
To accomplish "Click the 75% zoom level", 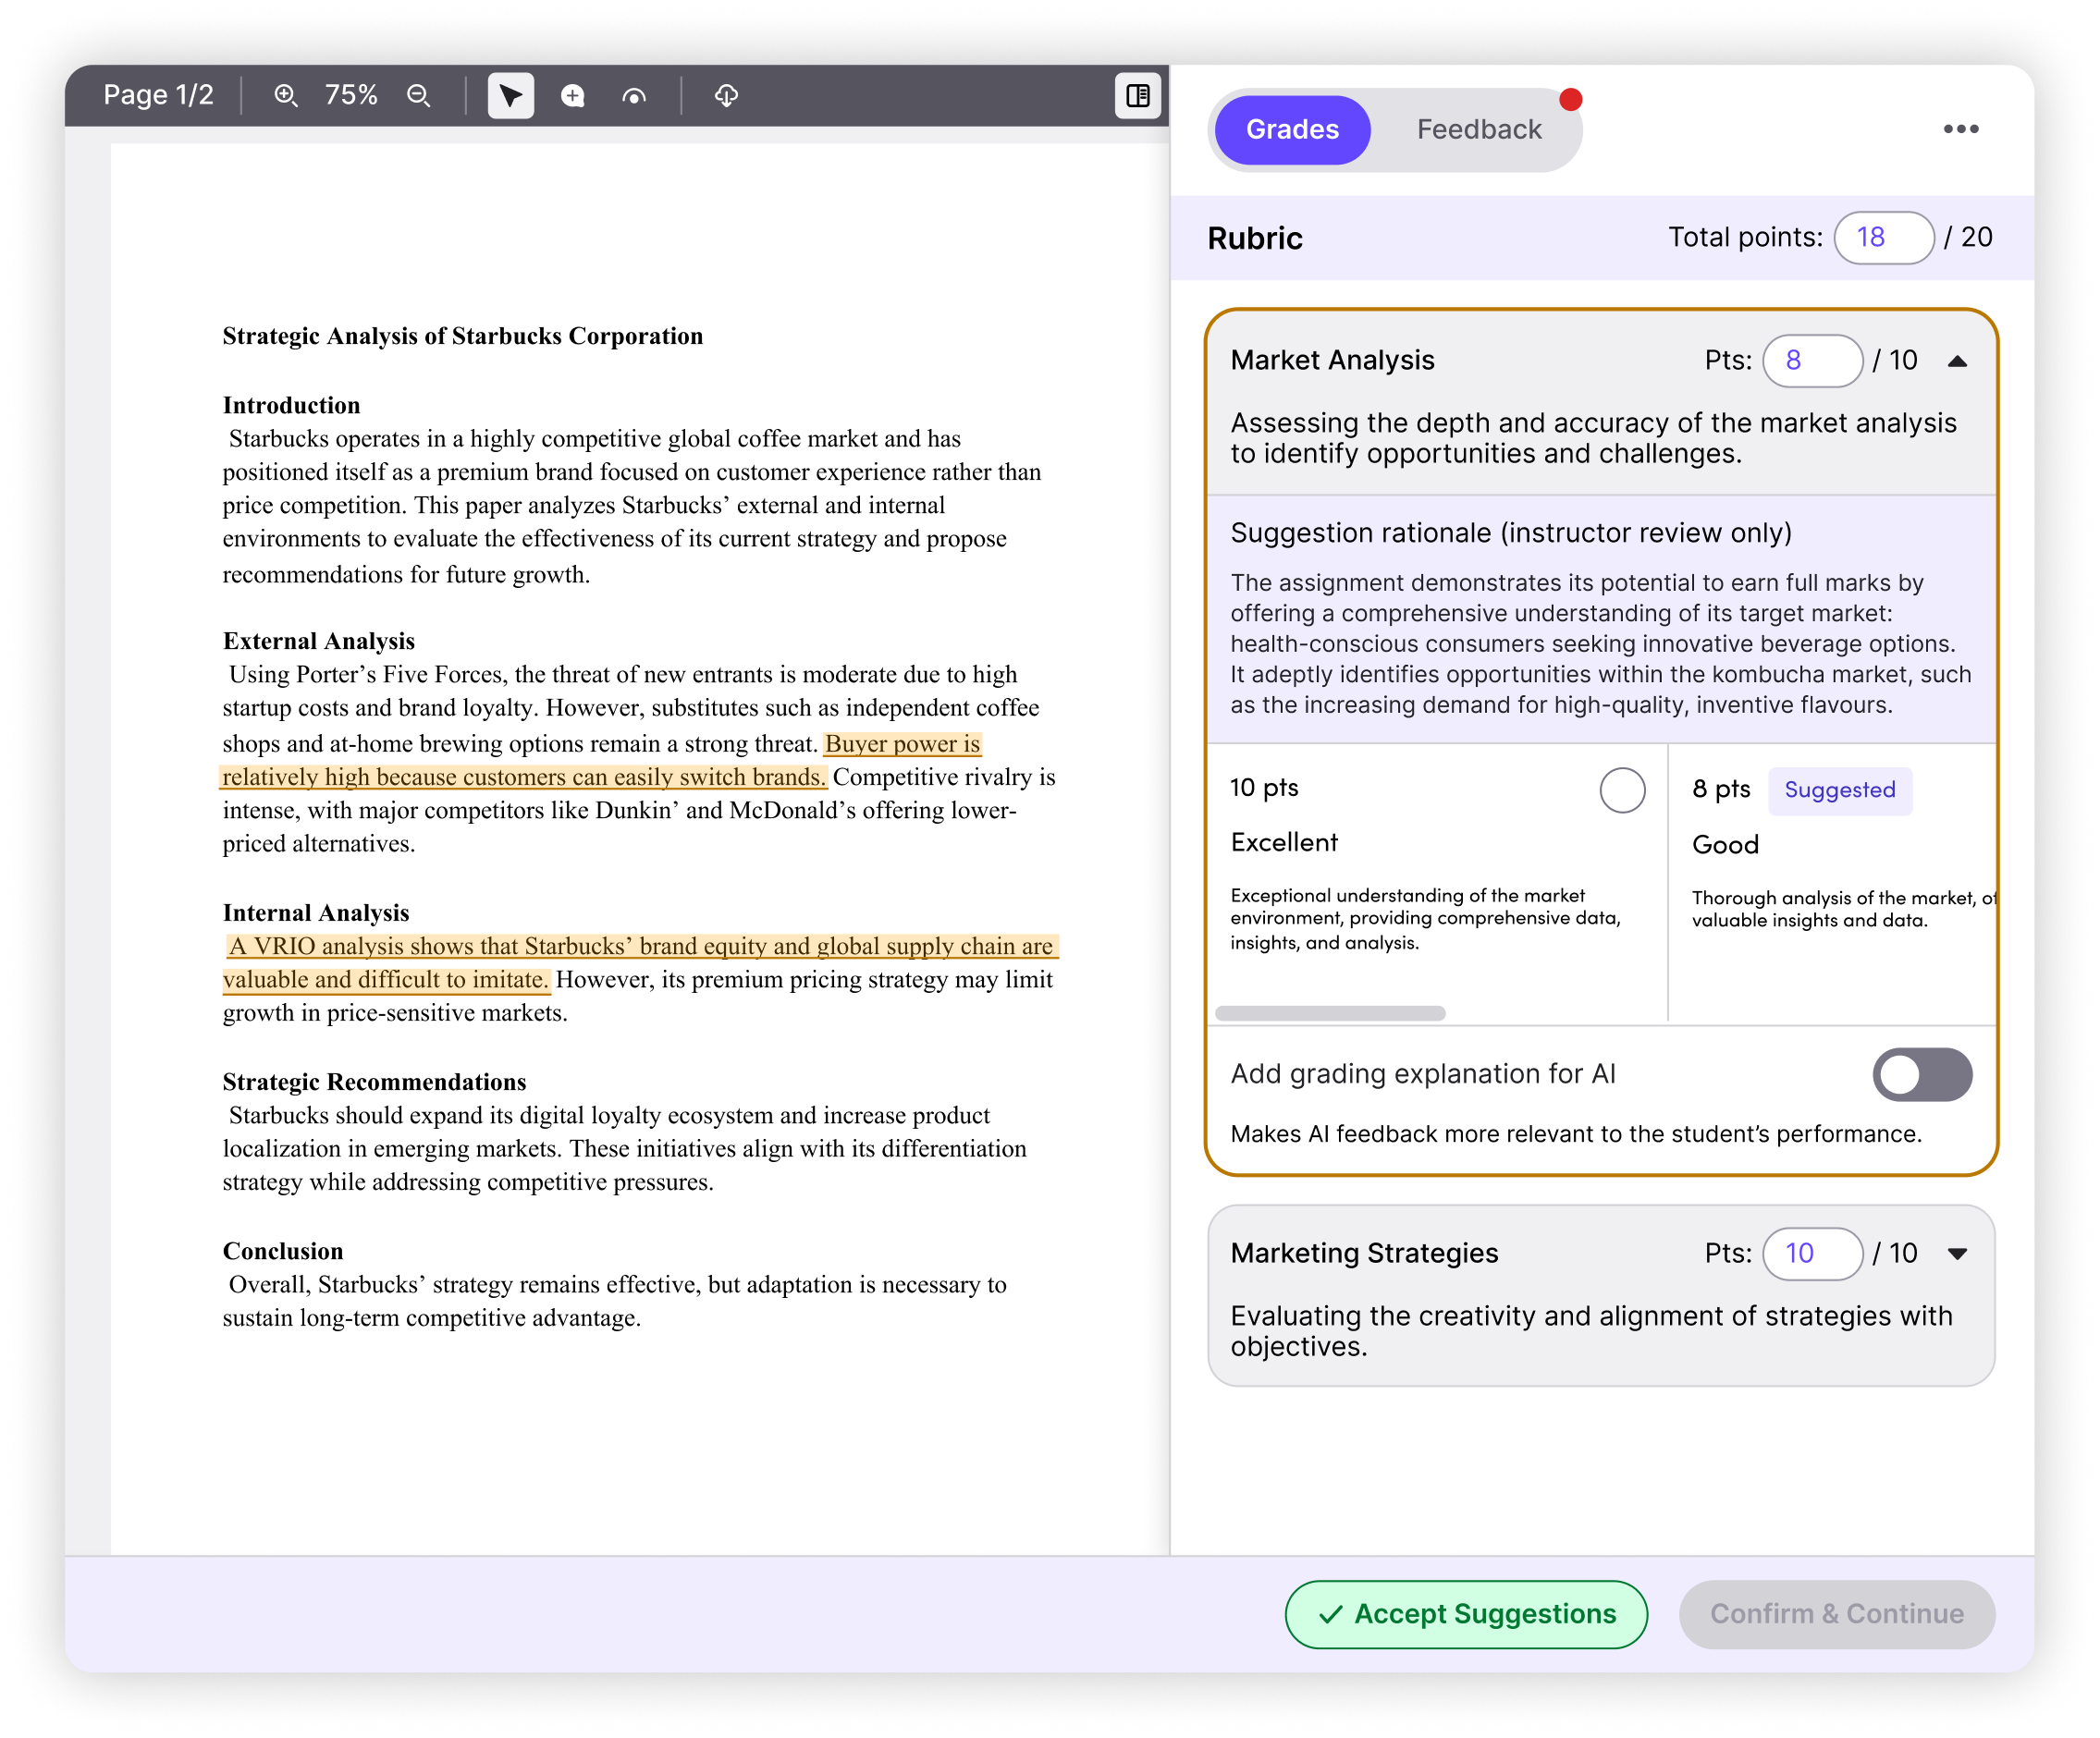I will point(351,96).
